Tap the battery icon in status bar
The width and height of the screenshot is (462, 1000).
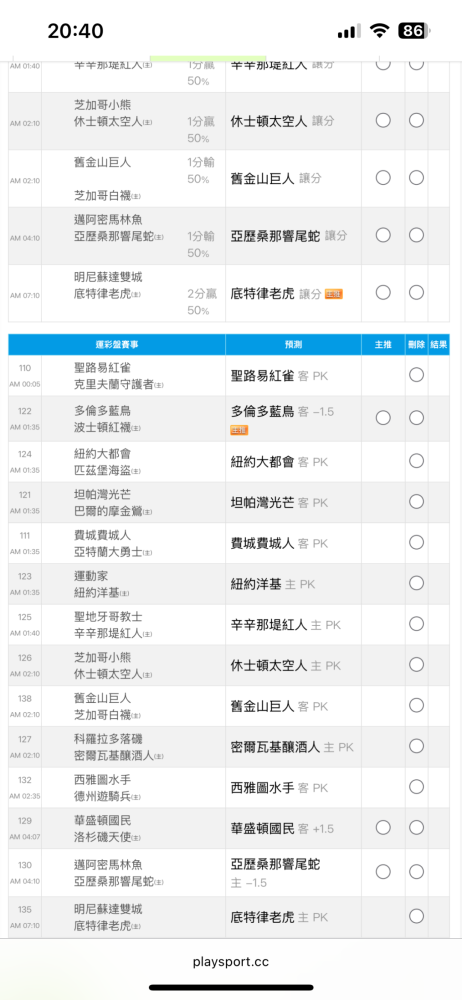point(415,31)
